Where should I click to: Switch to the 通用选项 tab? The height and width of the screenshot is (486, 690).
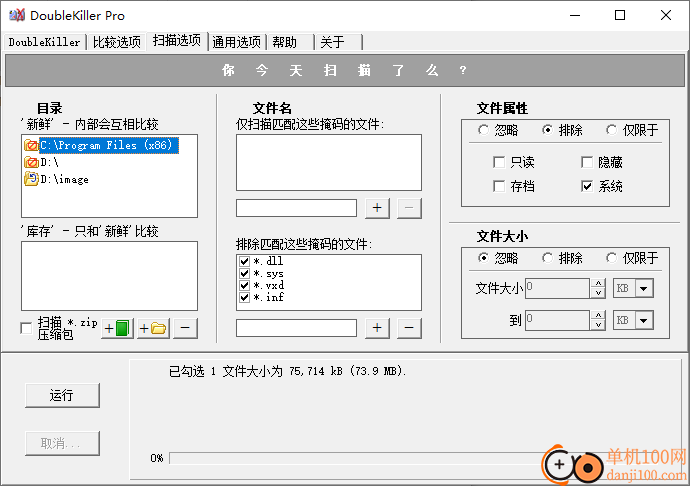(x=237, y=42)
